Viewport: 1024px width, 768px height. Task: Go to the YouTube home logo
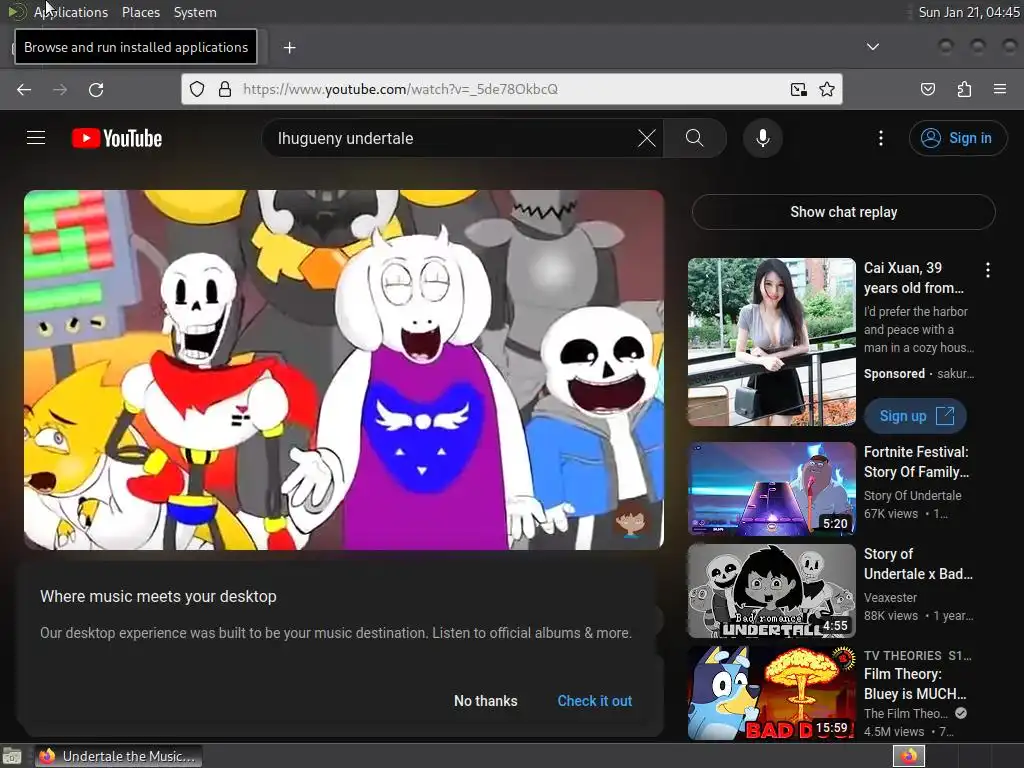(117, 138)
